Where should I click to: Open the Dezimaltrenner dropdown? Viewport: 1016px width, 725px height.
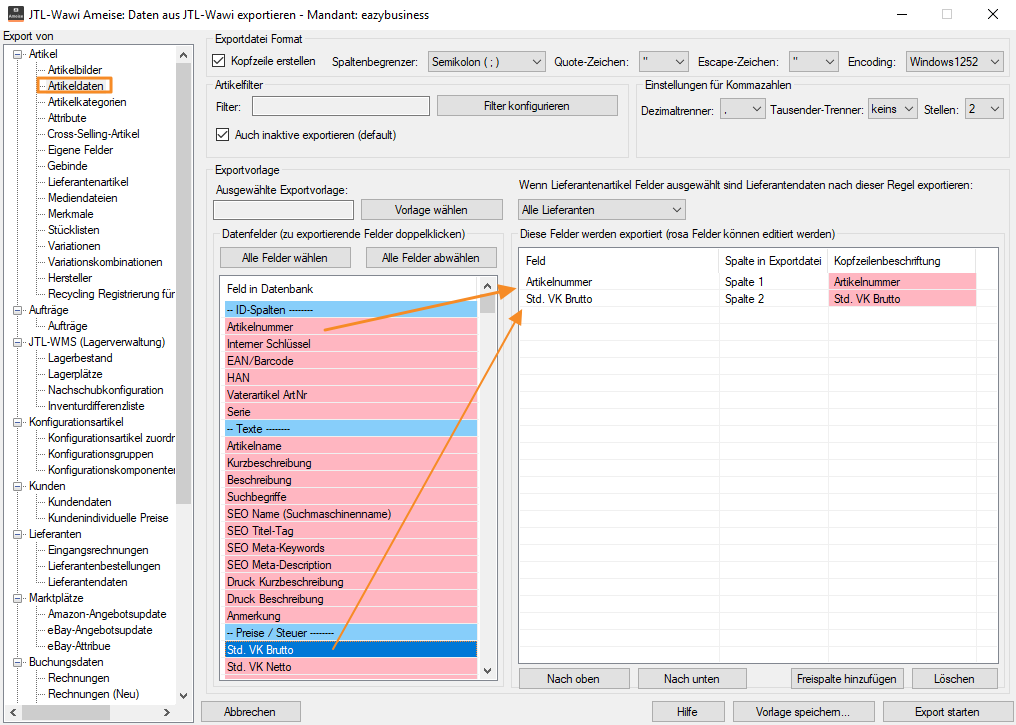pyautogui.click(x=743, y=109)
